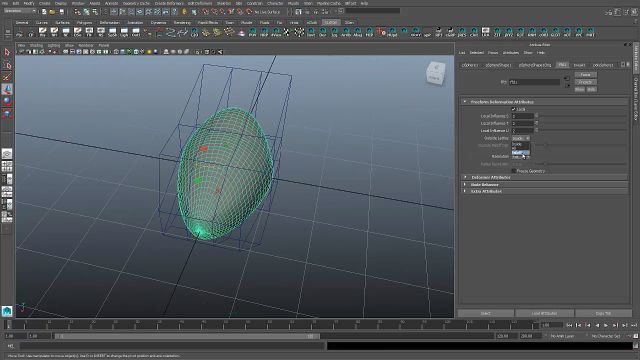Enable the Freeze Geometry checkbox
Screen dimensions: 640x360
point(514,171)
